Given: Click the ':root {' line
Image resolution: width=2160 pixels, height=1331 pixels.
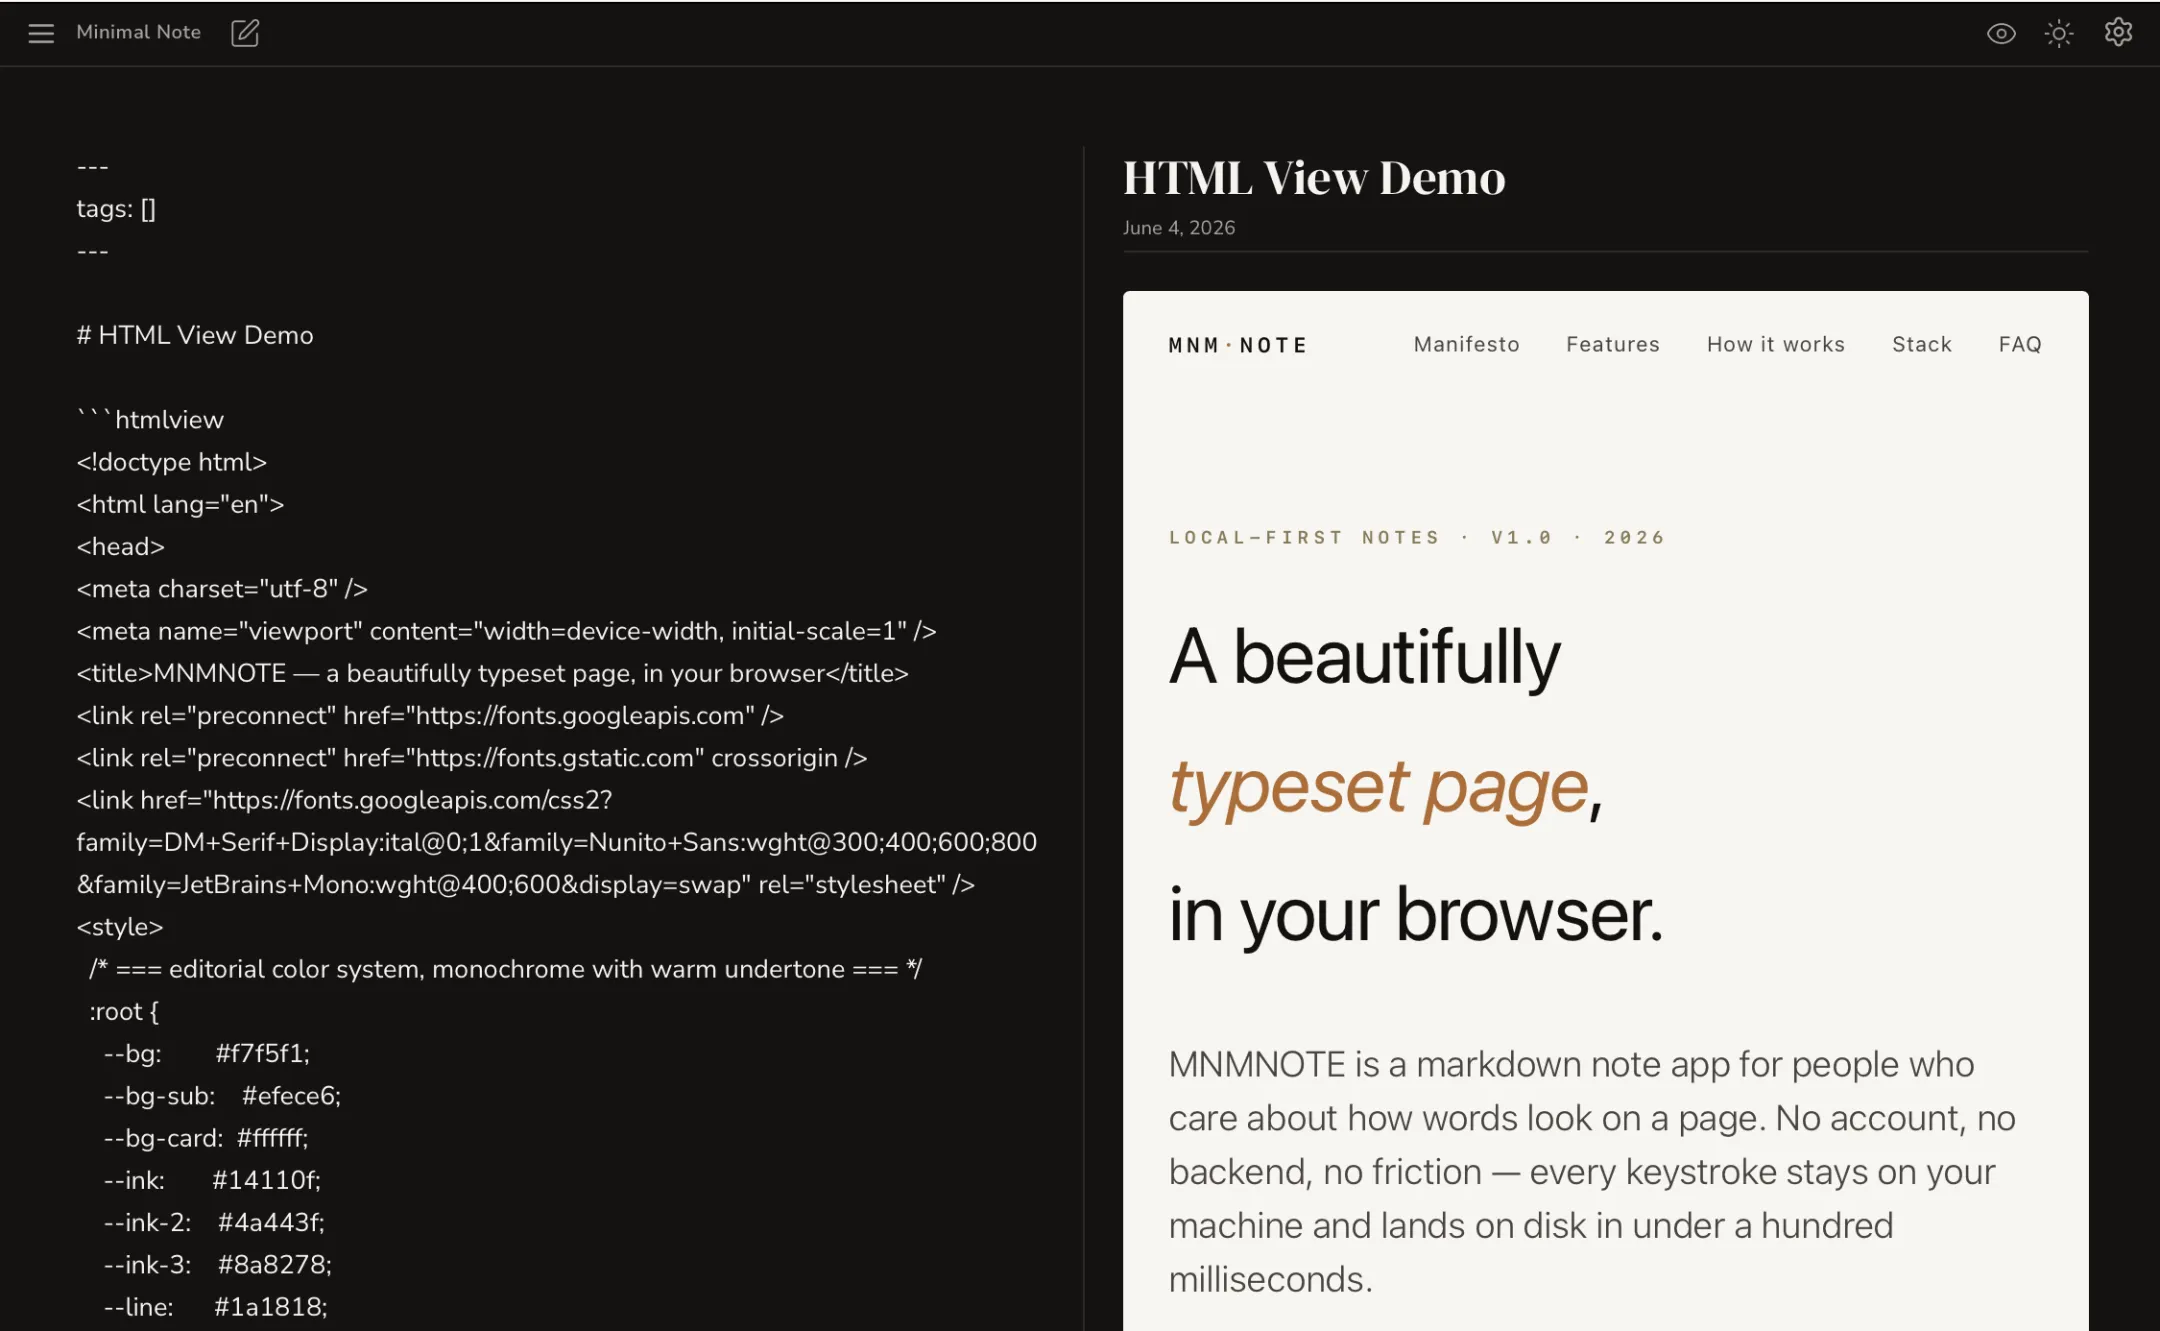Looking at the screenshot, I should tap(124, 1011).
